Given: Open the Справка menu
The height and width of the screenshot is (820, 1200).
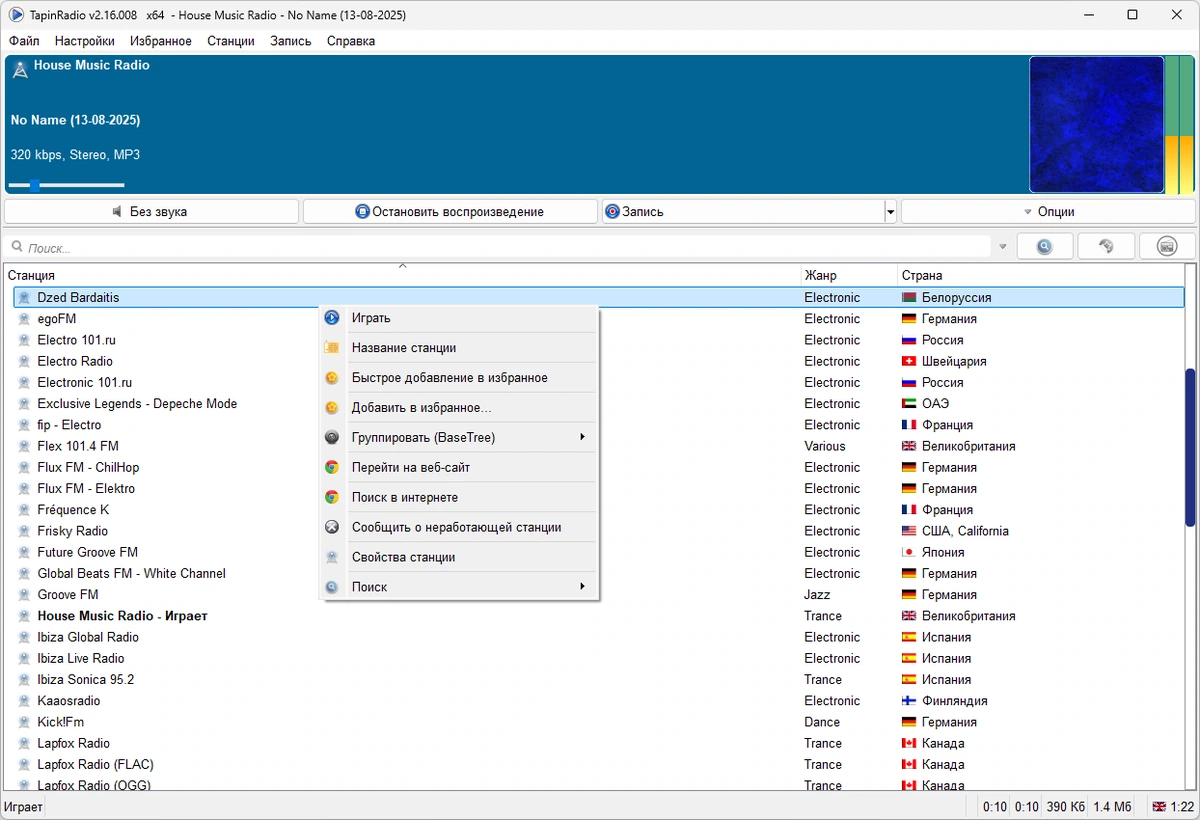Looking at the screenshot, I should [351, 41].
